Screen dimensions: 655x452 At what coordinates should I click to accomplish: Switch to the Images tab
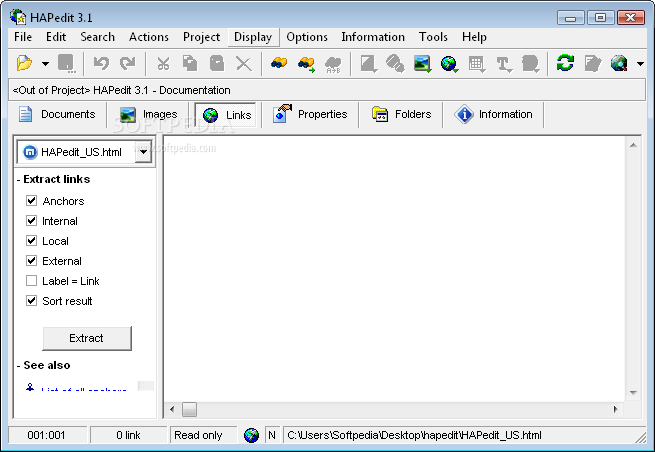pyautogui.click(x=149, y=114)
